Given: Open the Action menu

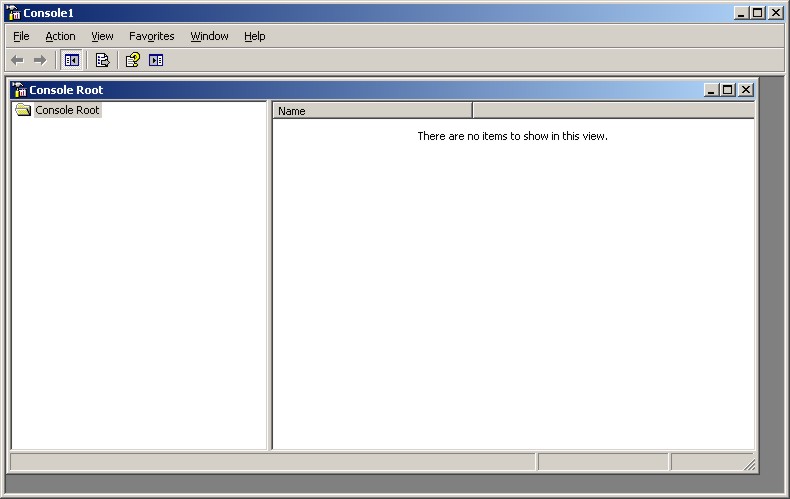Looking at the screenshot, I should pyautogui.click(x=60, y=36).
